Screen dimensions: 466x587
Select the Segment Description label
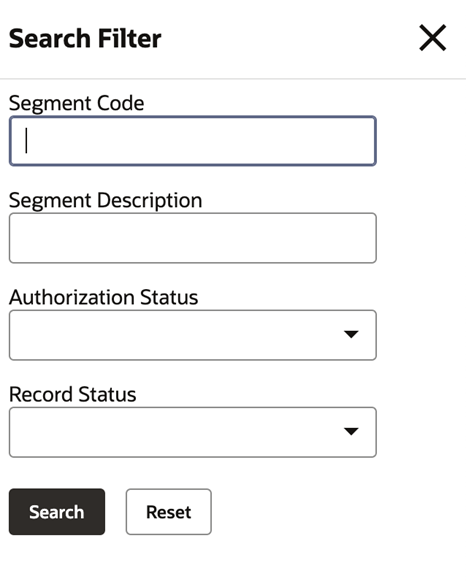click(106, 200)
